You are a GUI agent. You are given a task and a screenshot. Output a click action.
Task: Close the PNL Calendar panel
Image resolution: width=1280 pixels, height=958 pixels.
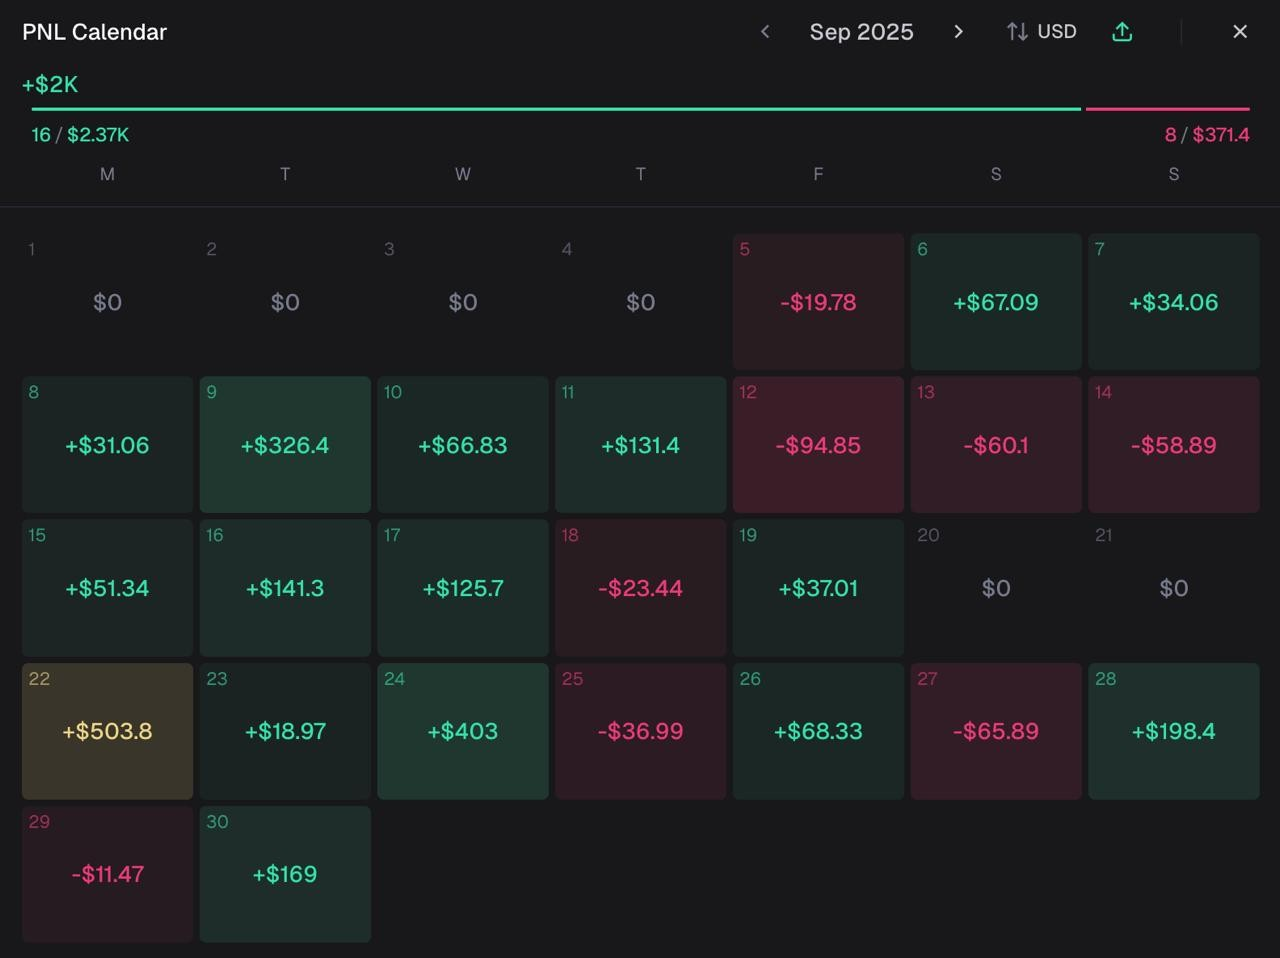[1240, 32]
